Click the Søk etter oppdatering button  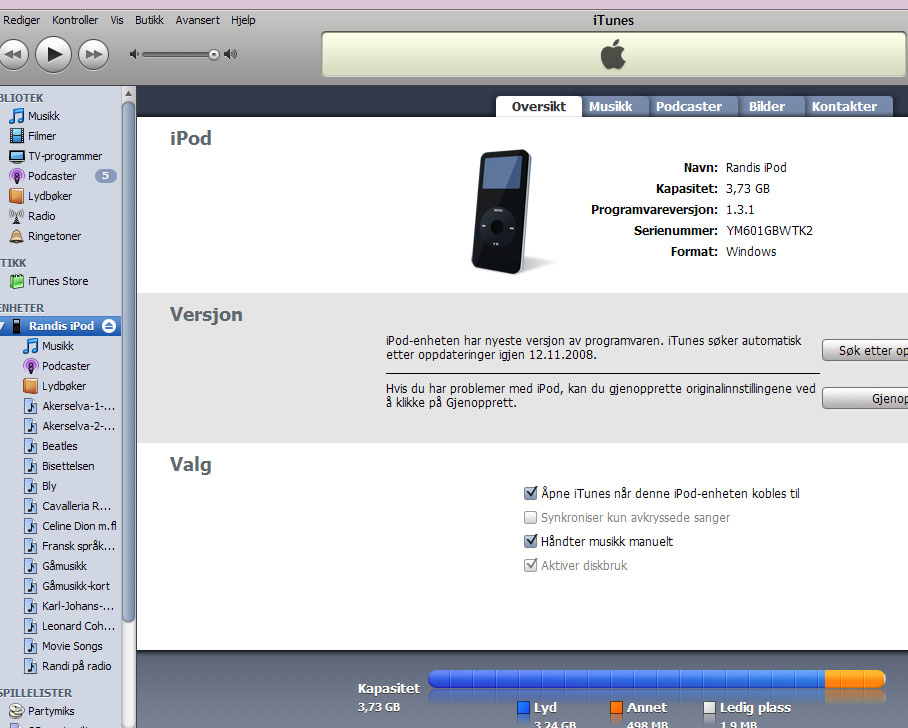tap(865, 350)
